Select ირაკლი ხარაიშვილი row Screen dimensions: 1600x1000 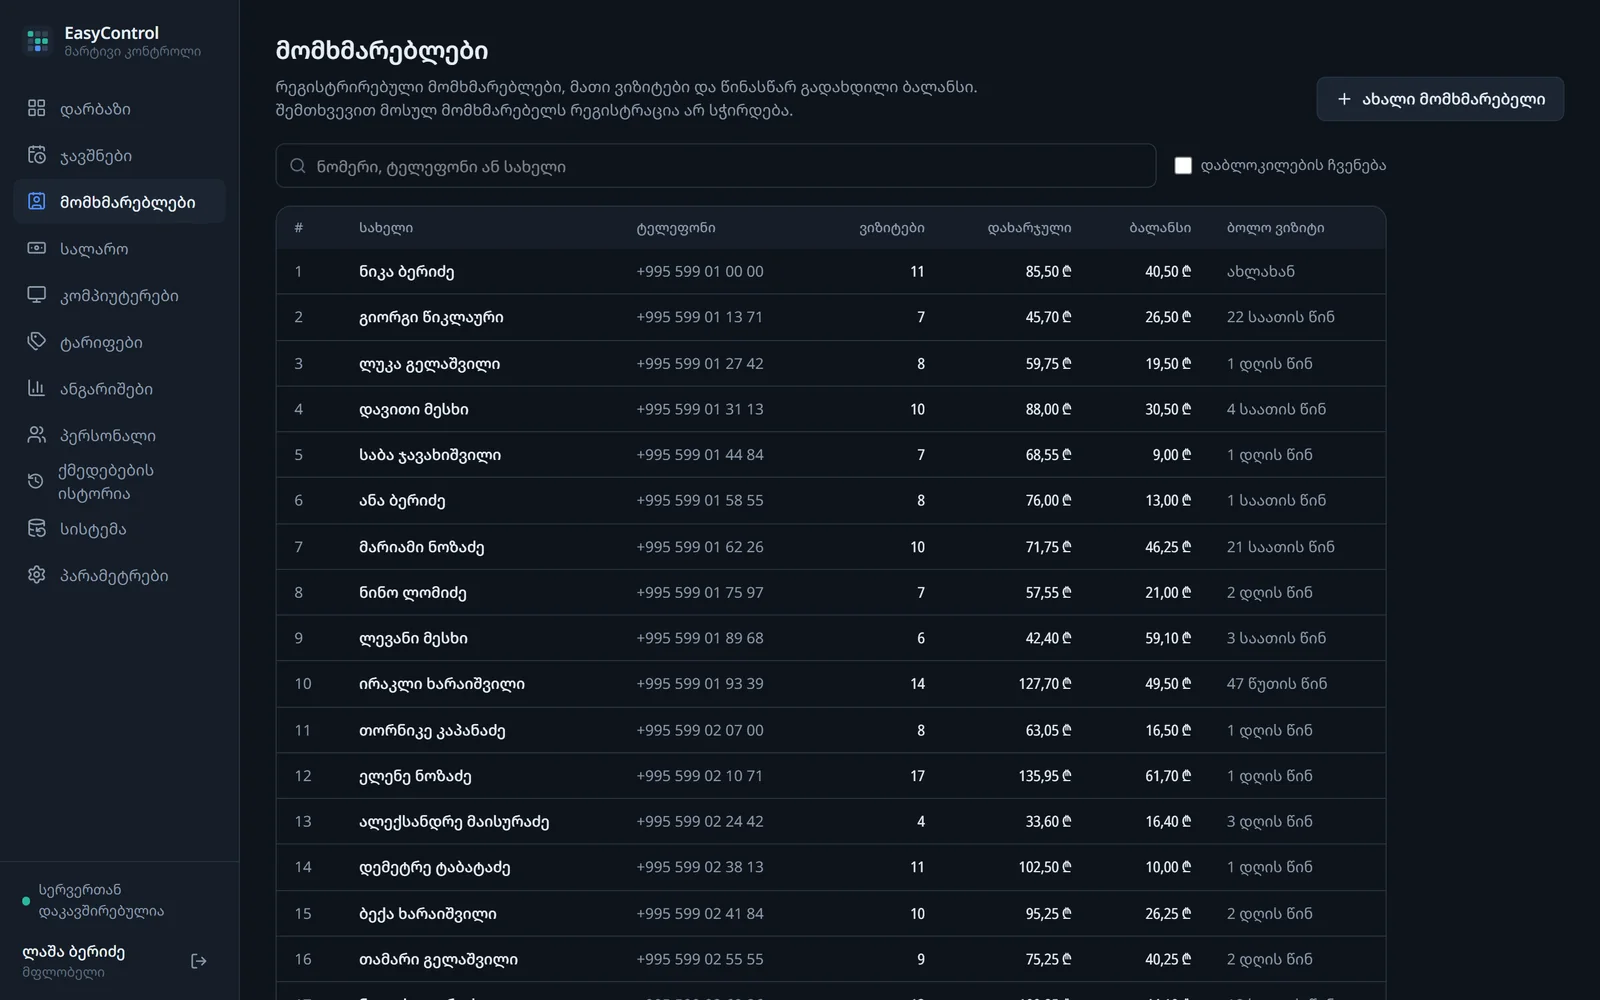tap(831, 684)
